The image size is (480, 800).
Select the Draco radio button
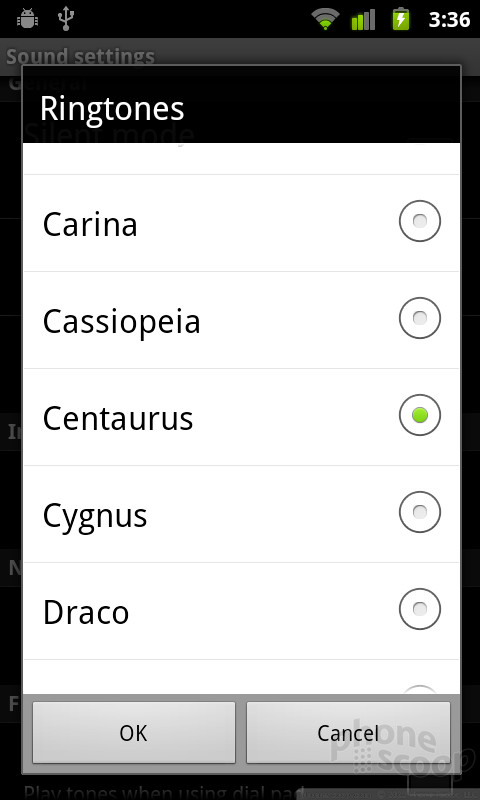419,609
